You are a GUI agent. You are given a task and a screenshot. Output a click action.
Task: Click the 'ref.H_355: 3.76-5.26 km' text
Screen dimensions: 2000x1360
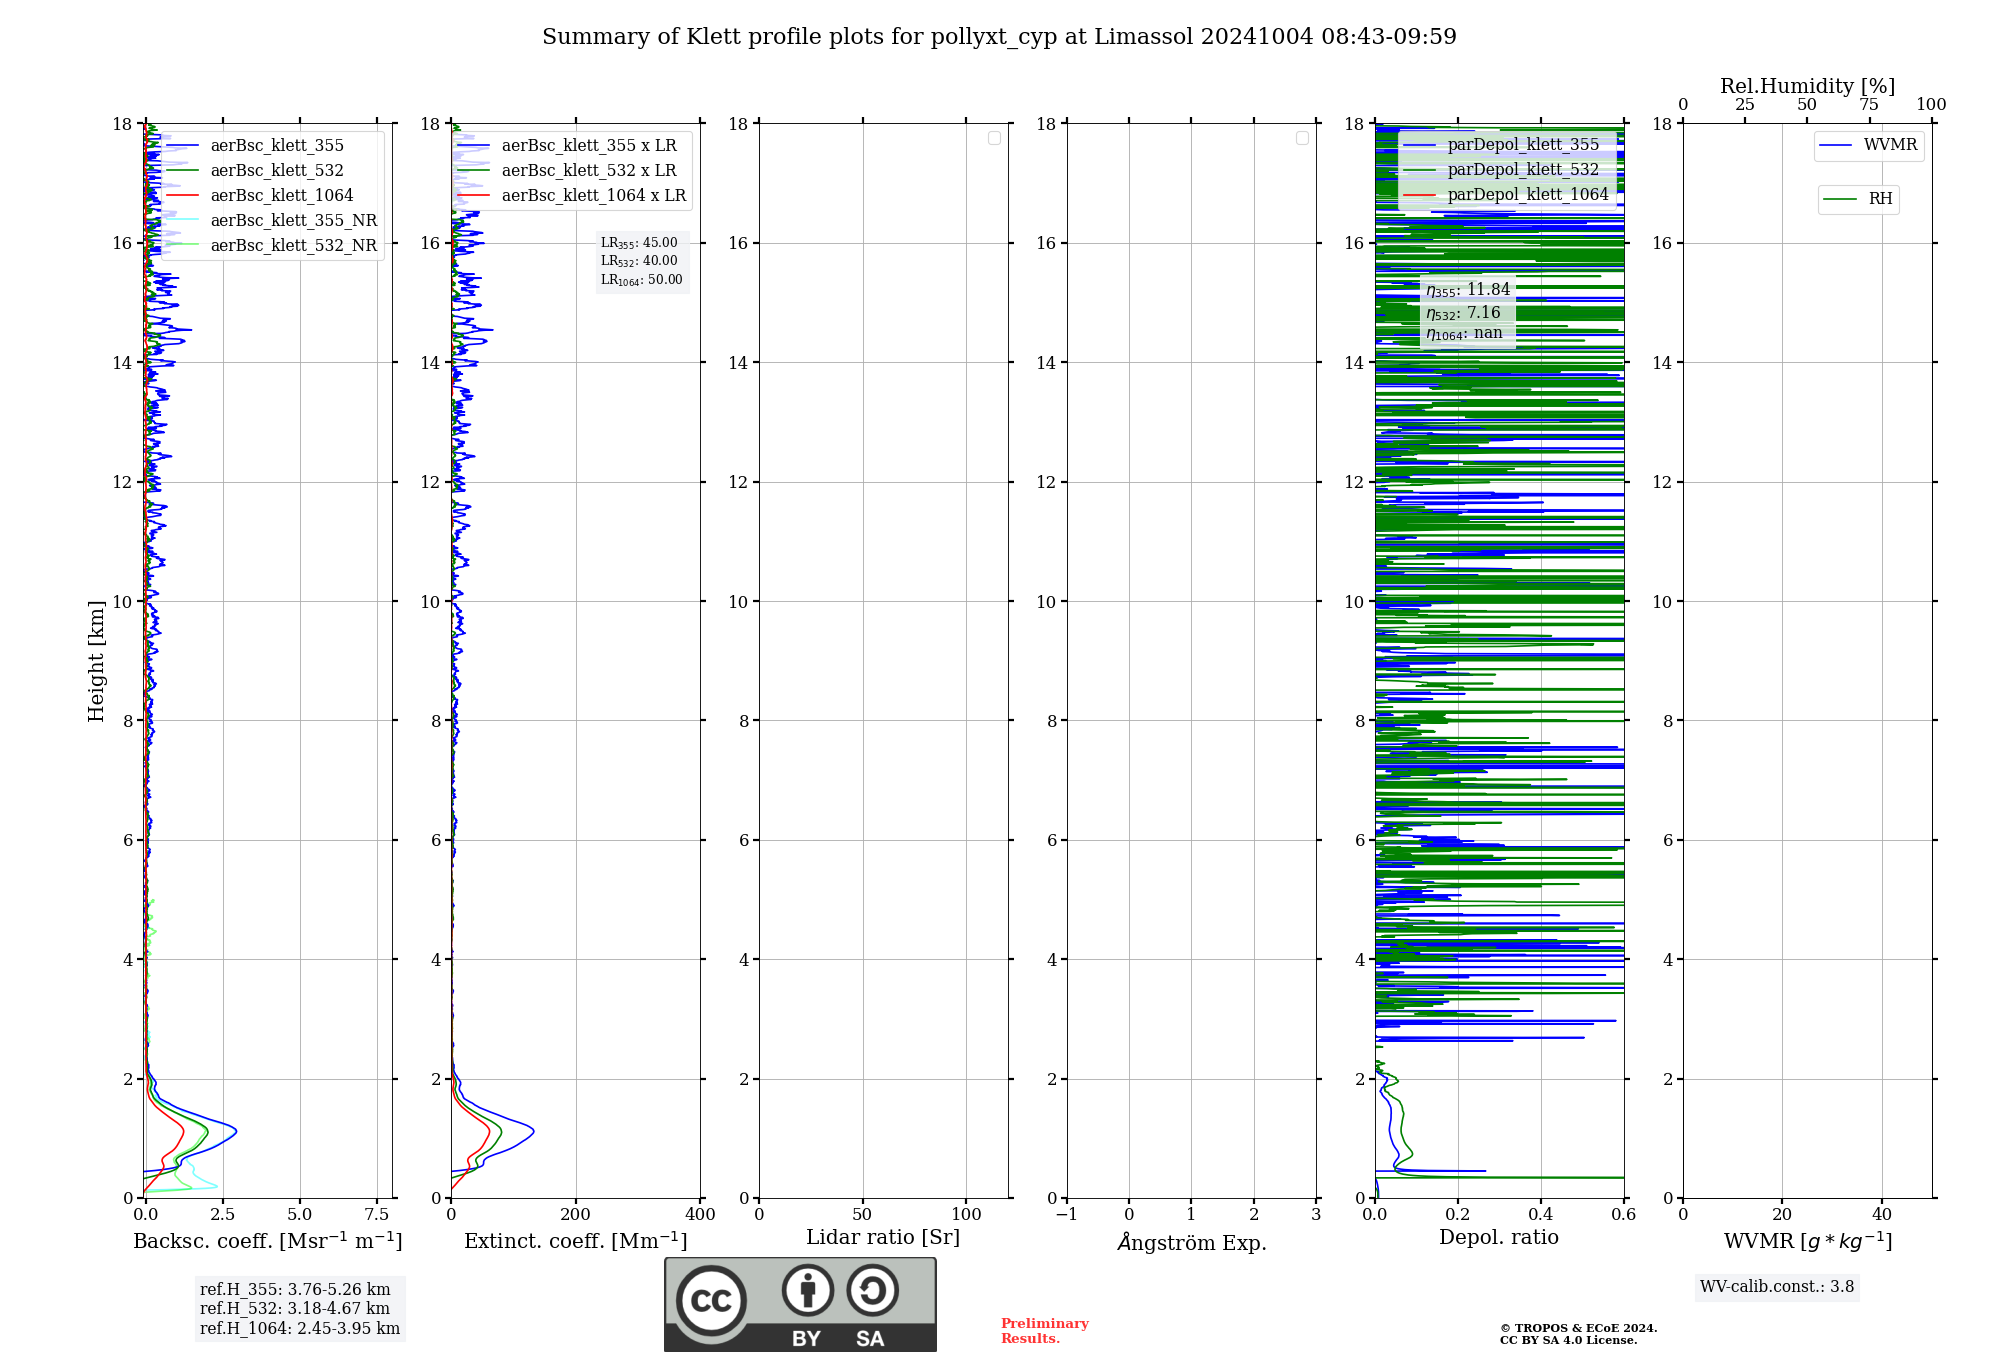pyautogui.click(x=295, y=1290)
